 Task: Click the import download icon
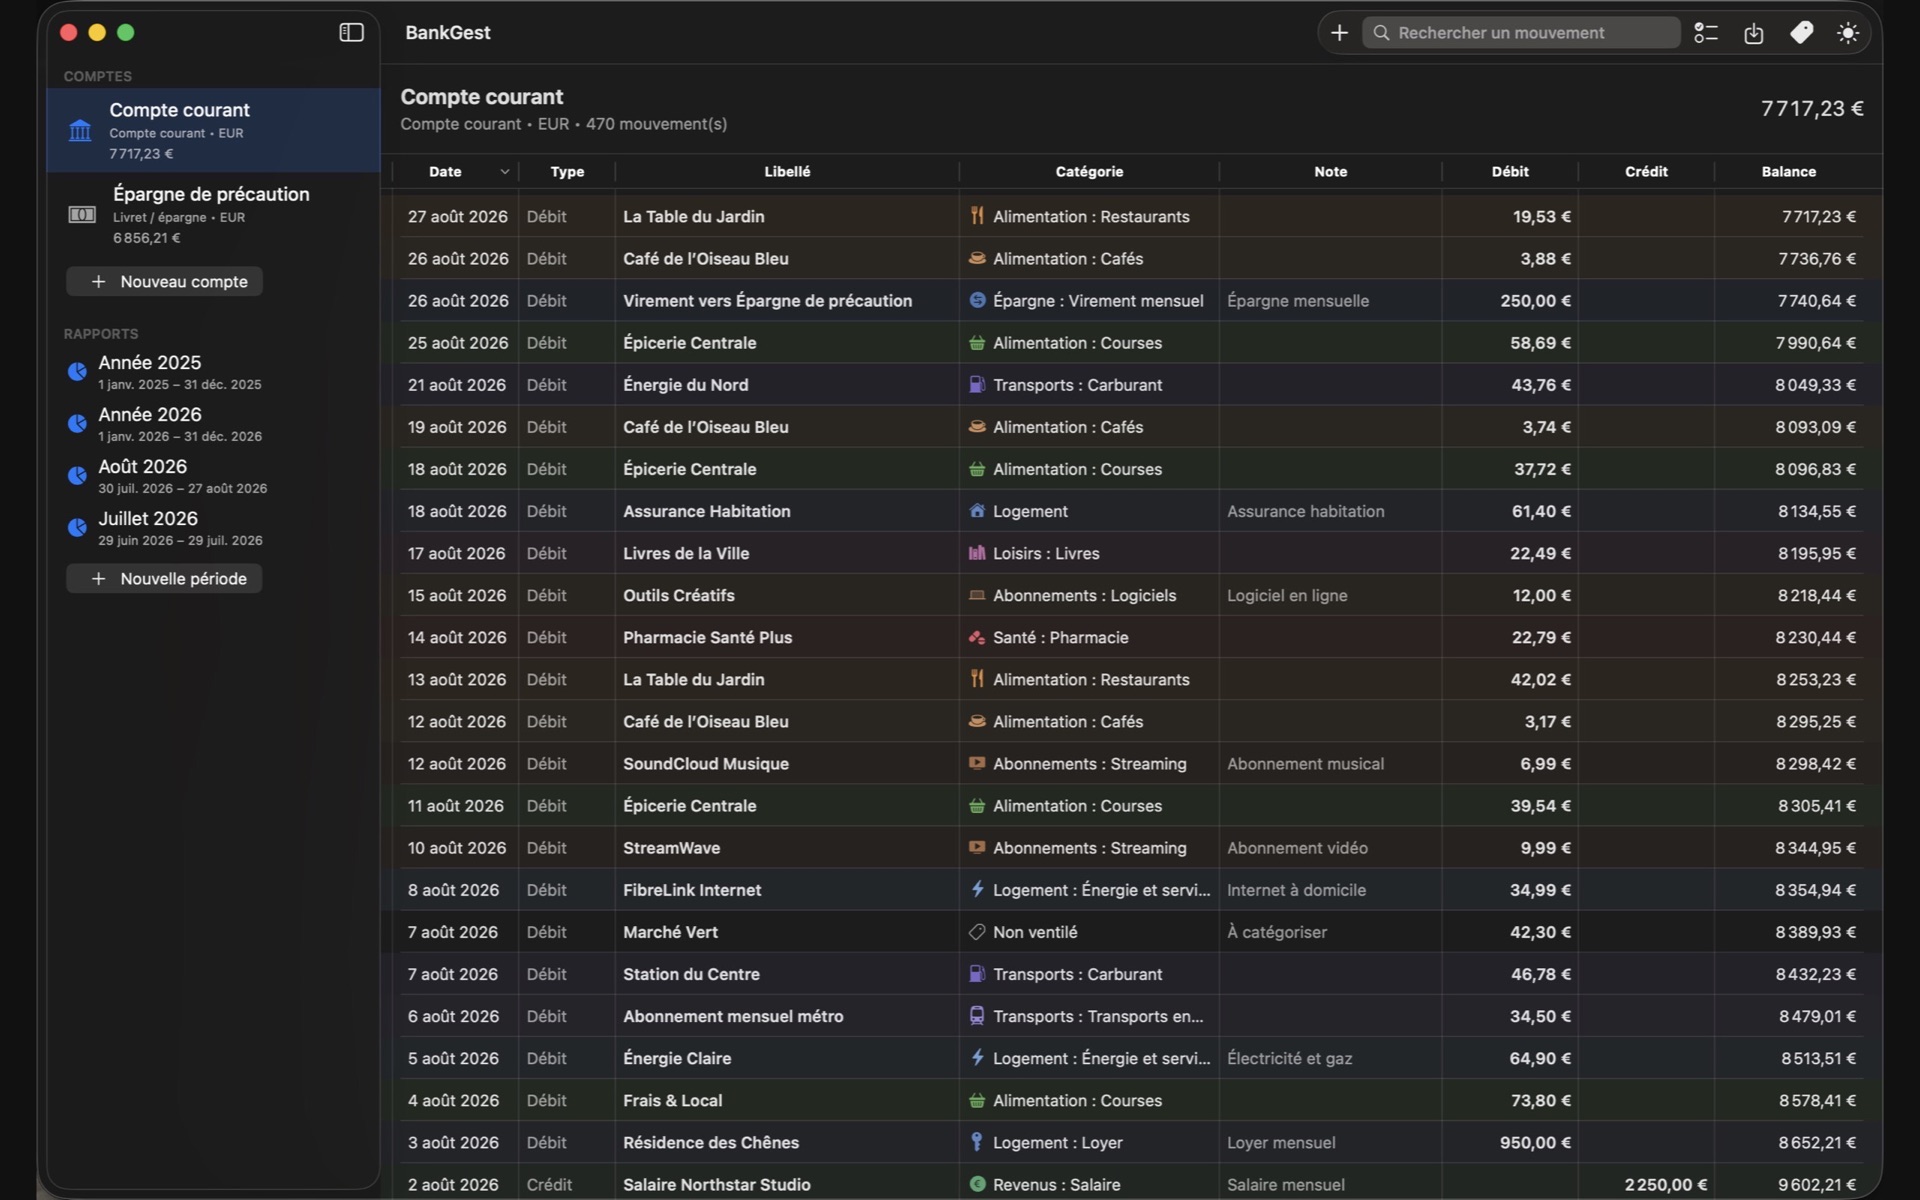(x=1754, y=33)
